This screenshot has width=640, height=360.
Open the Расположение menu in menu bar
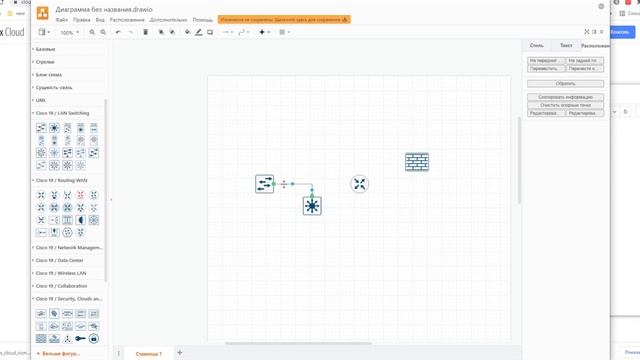(x=127, y=20)
